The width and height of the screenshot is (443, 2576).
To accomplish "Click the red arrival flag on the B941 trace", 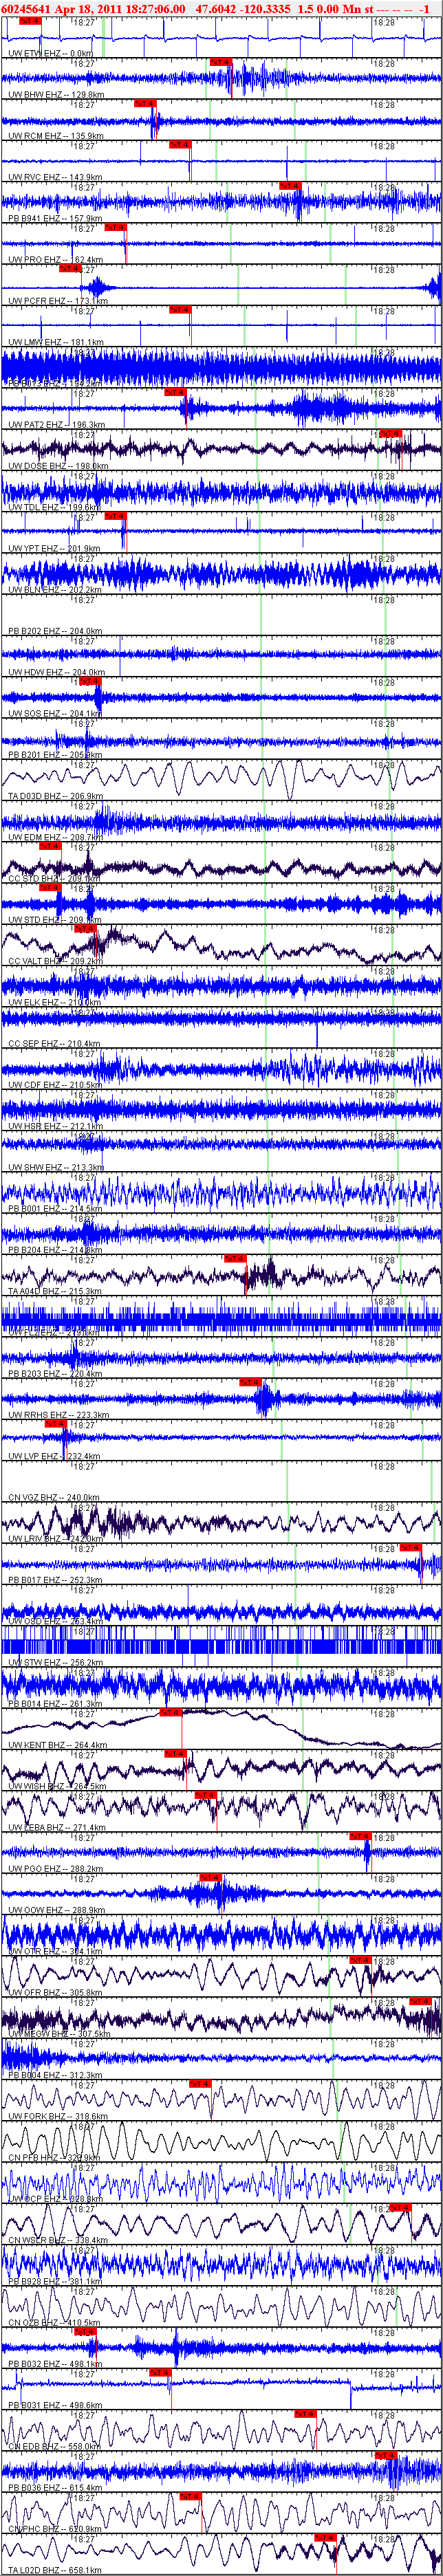I will 290,186.
